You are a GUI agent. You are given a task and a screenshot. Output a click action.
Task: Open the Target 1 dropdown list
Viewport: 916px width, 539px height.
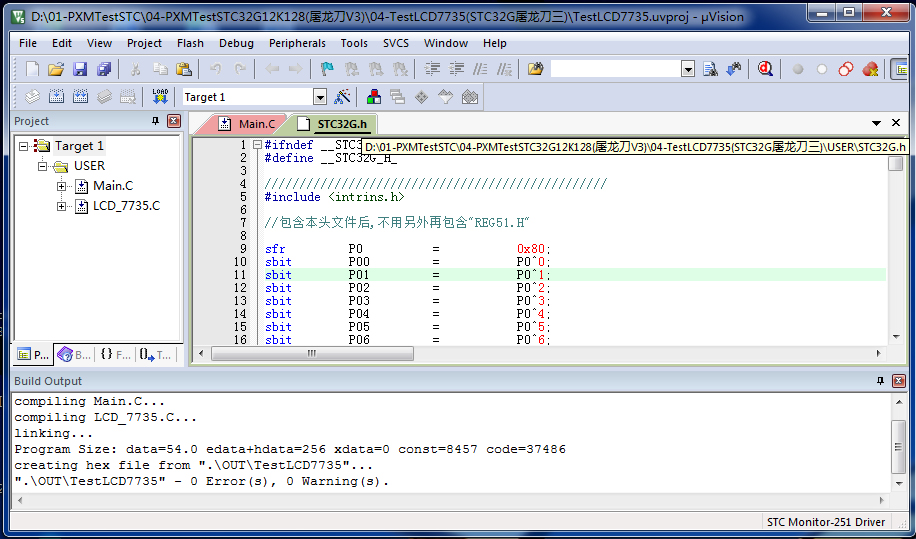tap(320, 97)
